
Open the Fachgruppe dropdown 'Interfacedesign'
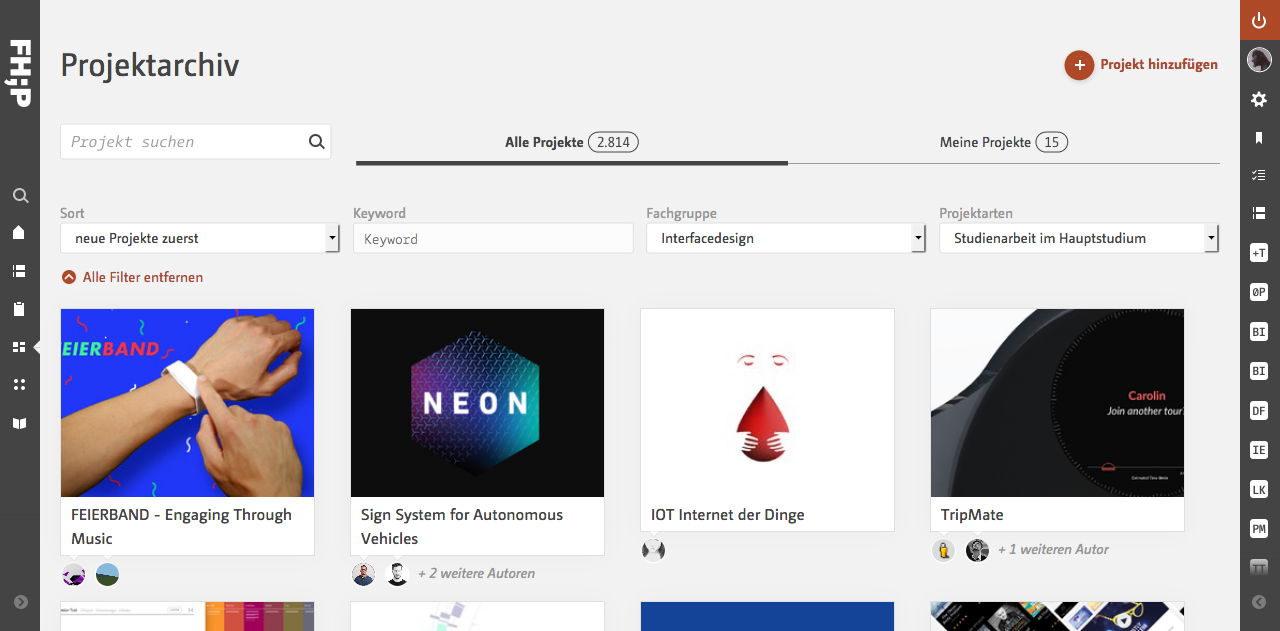786,238
